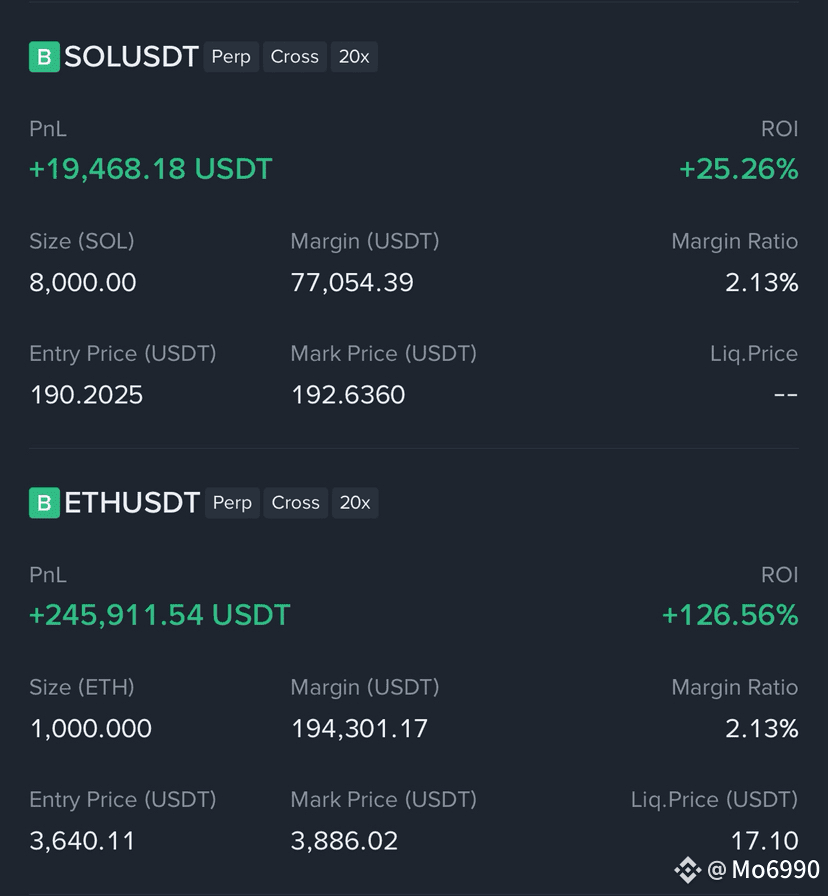The image size is (828, 896).
Task: Click the green B icon beside ETHUSDT
Action: pyautogui.click(x=44, y=503)
